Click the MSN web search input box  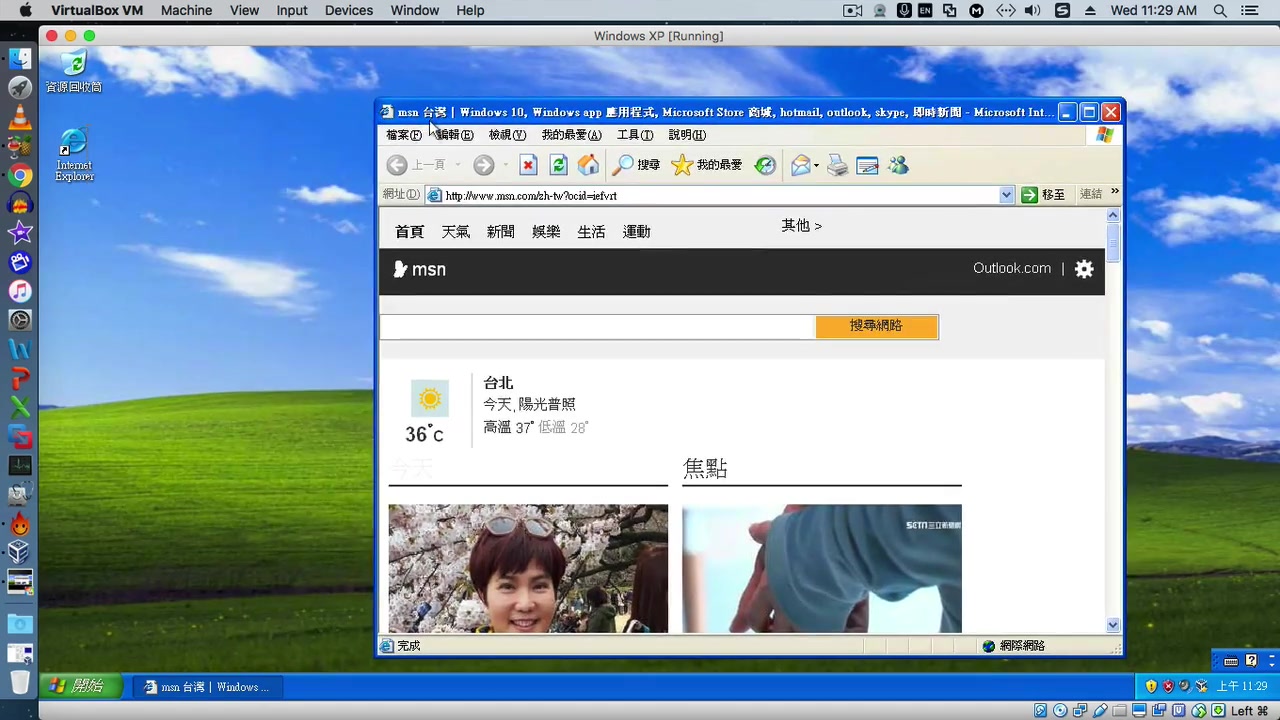coord(597,327)
